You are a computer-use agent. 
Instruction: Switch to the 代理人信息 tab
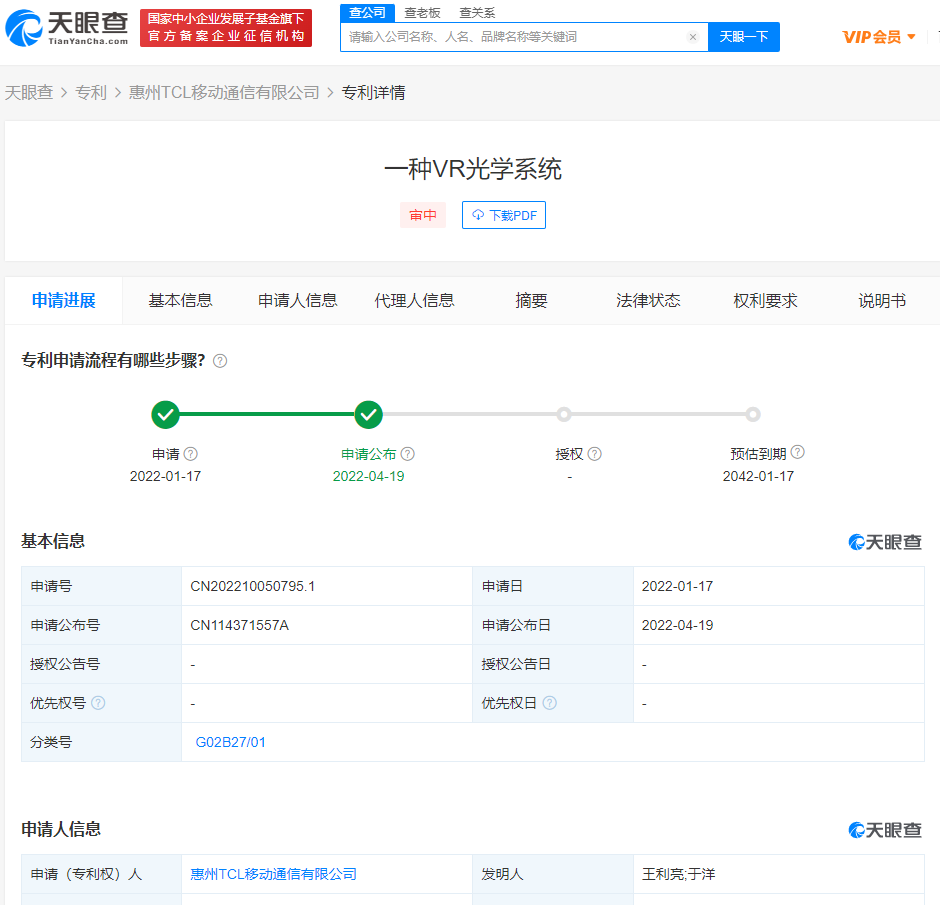414,300
